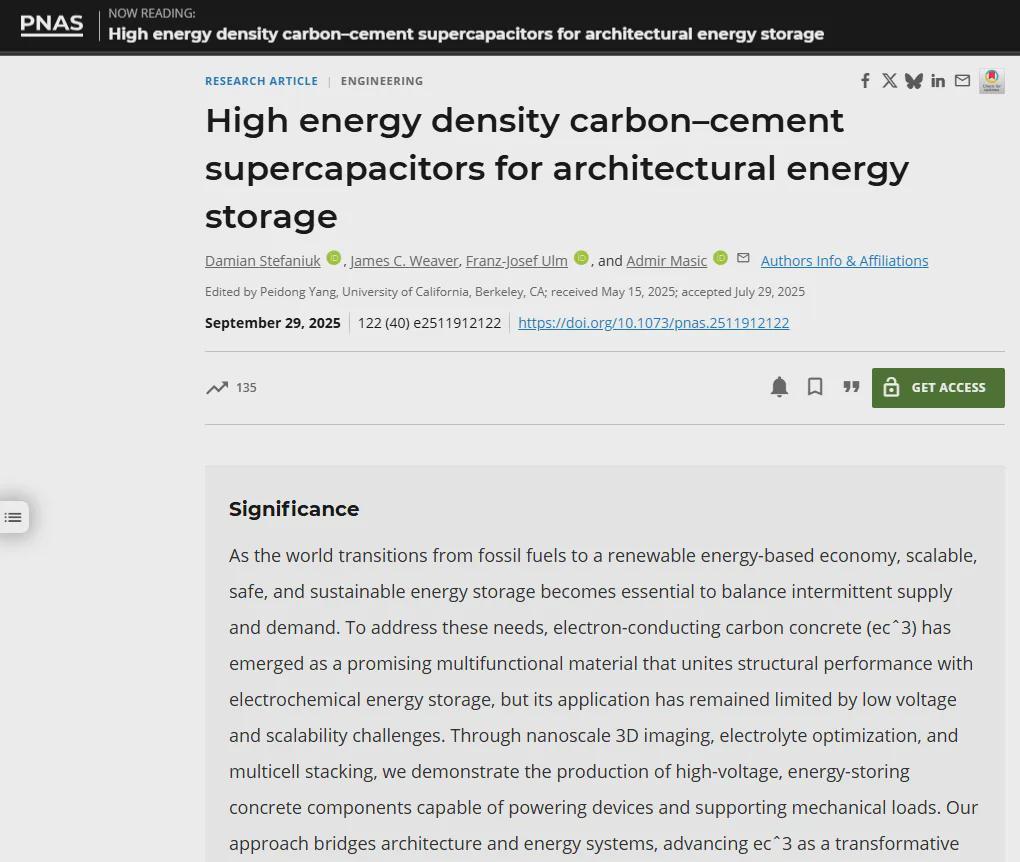The height and width of the screenshot is (862, 1020).
Task: Go to PNAS home via logo
Action: pyautogui.click(x=51, y=24)
